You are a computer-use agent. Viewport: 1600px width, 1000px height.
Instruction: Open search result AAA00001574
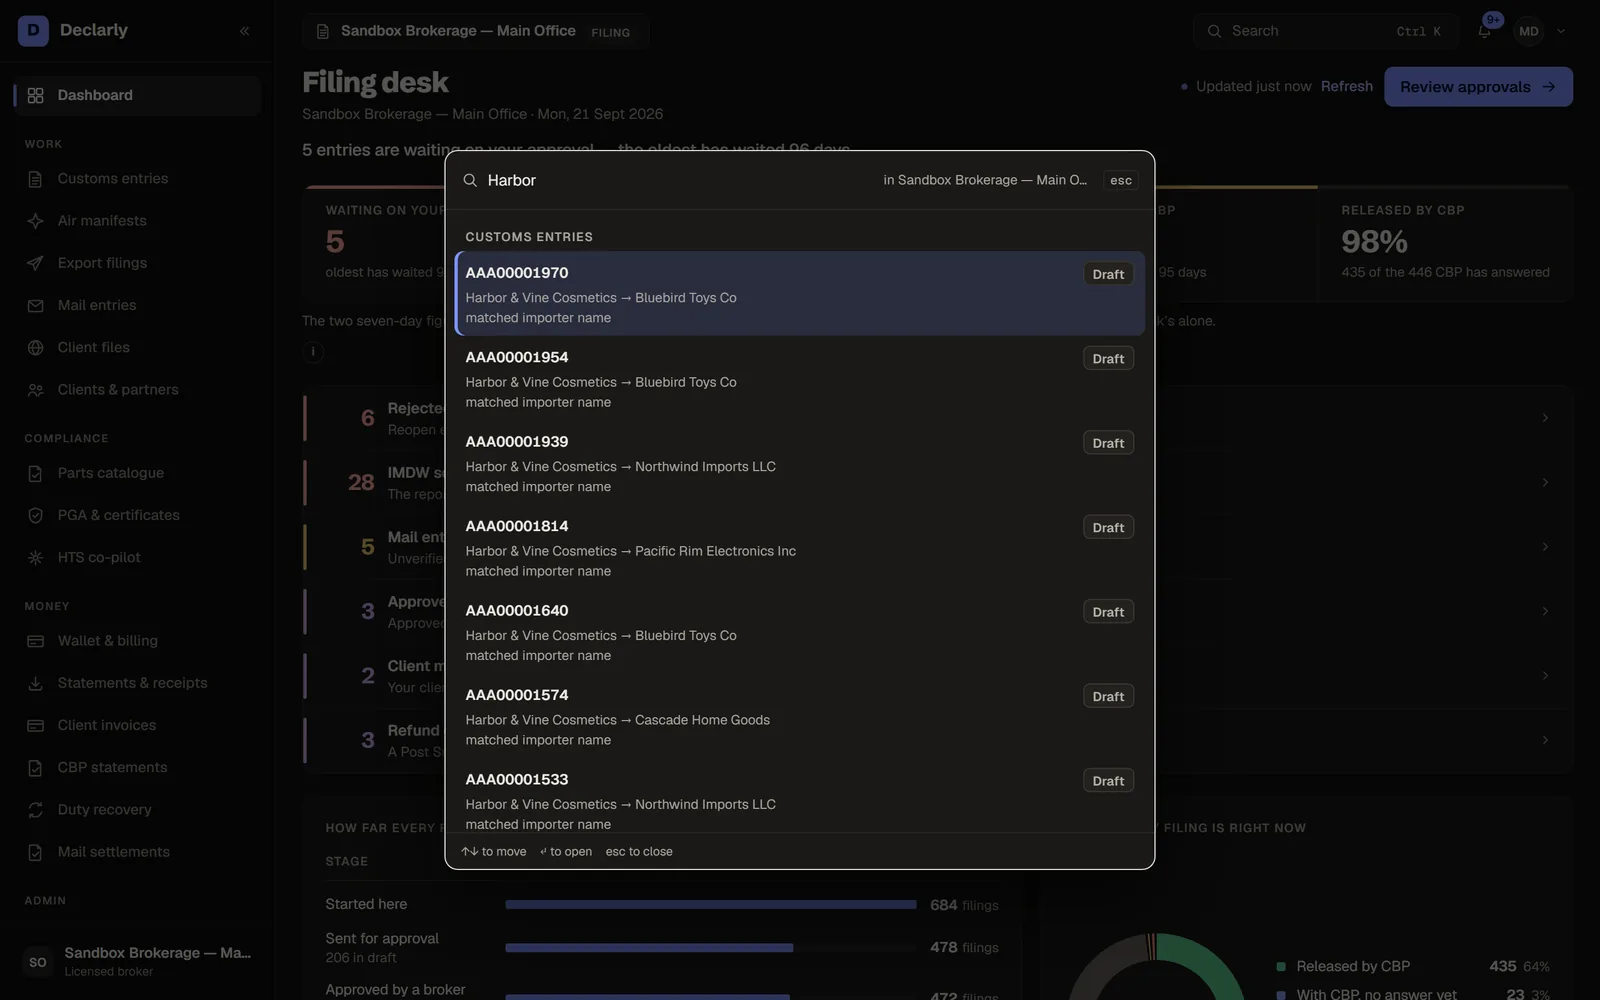[x=800, y=716]
